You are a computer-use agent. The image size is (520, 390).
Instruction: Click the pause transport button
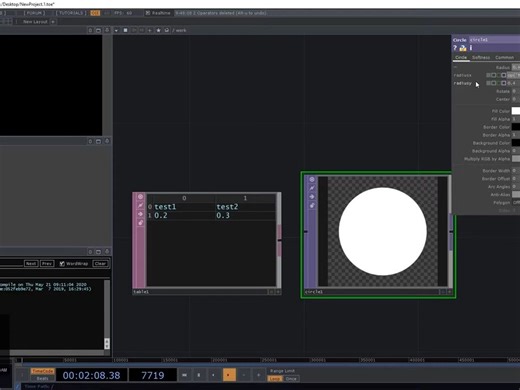(199, 375)
